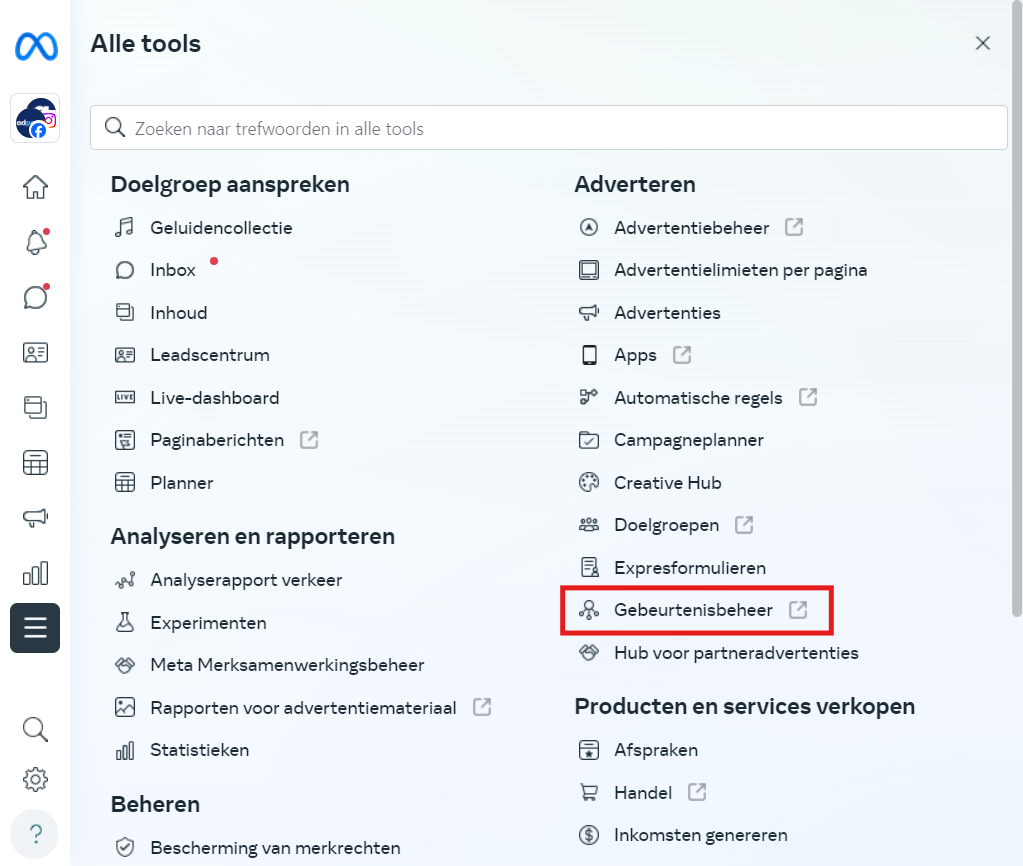Open Creative Hub
Screen dimensions: 1023x866
pyautogui.click(x=667, y=483)
